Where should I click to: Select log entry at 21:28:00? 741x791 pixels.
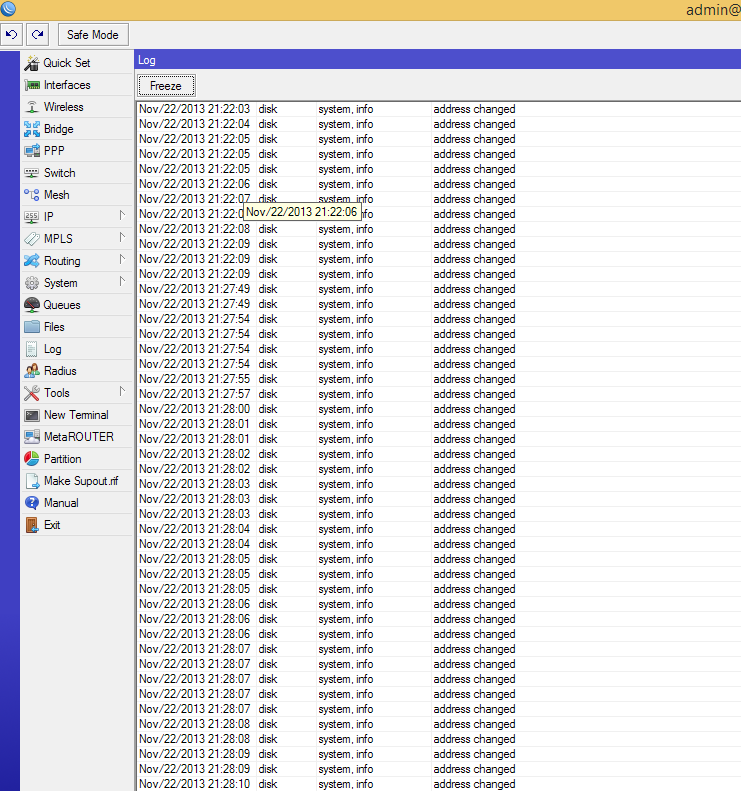pos(439,409)
